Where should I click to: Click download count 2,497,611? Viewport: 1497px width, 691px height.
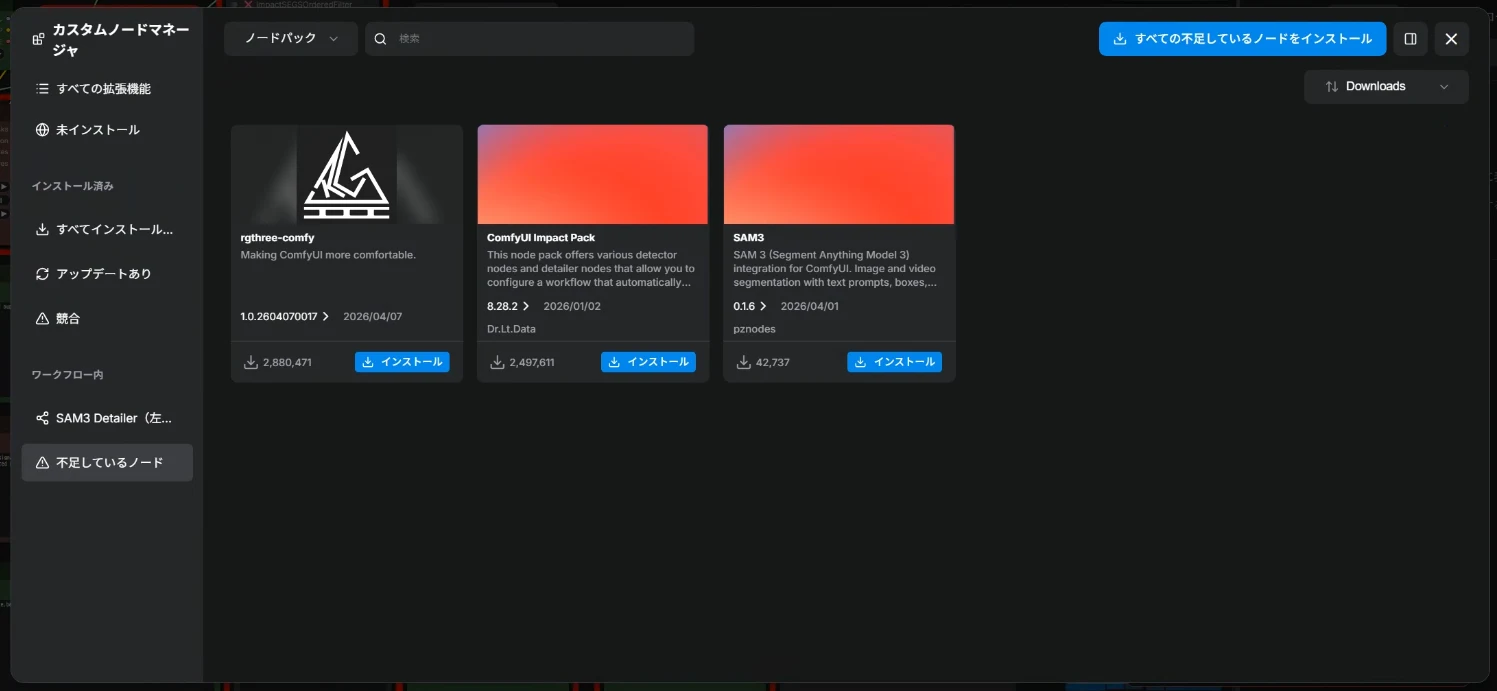click(532, 362)
